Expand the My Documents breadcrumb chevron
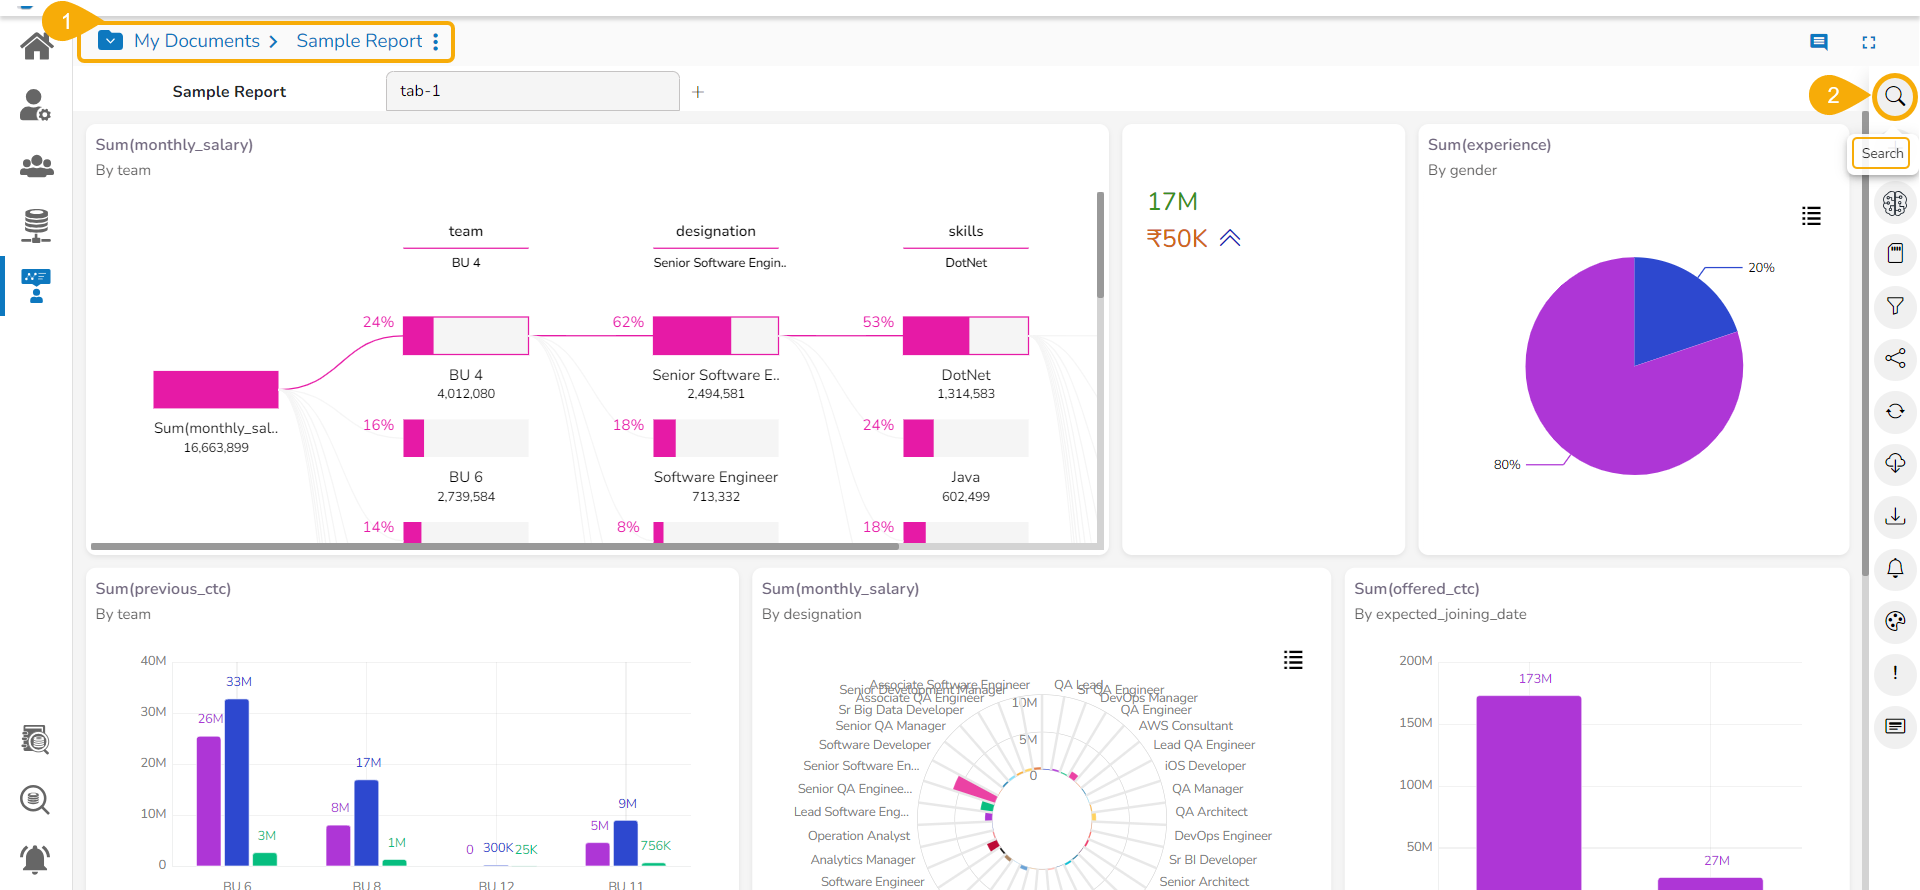Image resolution: width=1920 pixels, height=890 pixels. tap(273, 42)
